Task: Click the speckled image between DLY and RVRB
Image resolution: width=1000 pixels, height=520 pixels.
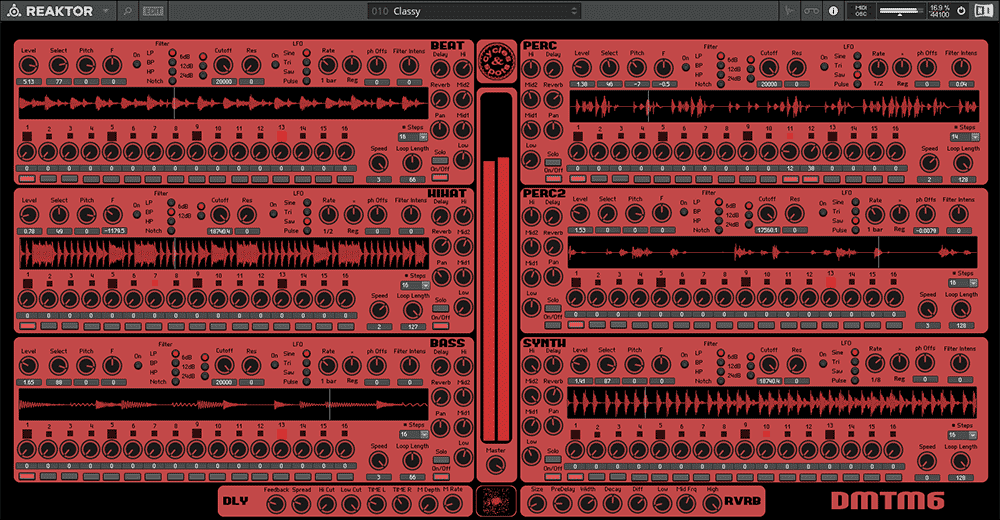Action: tap(496, 501)
